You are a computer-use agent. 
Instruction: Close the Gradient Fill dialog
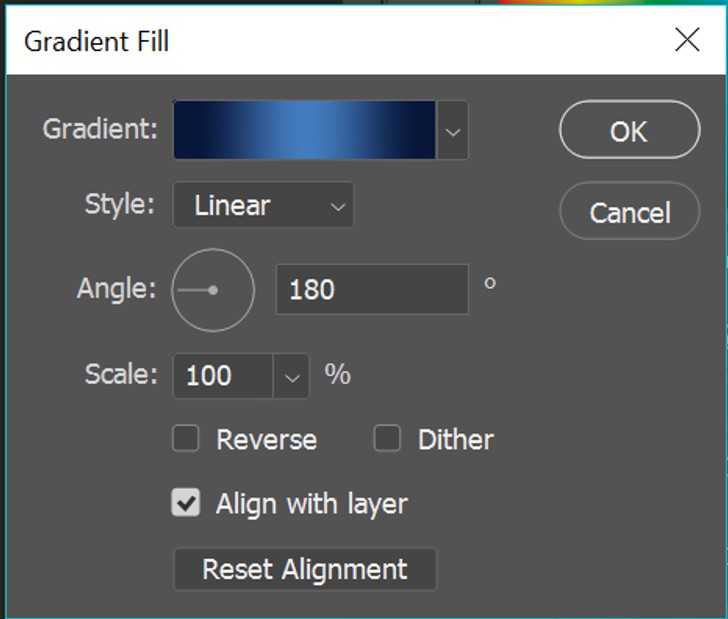click(687, 40)
